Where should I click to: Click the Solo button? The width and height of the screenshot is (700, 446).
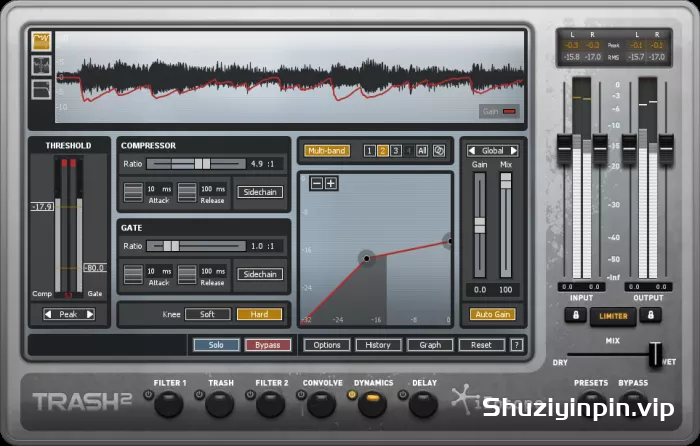(x=216, y=345)
